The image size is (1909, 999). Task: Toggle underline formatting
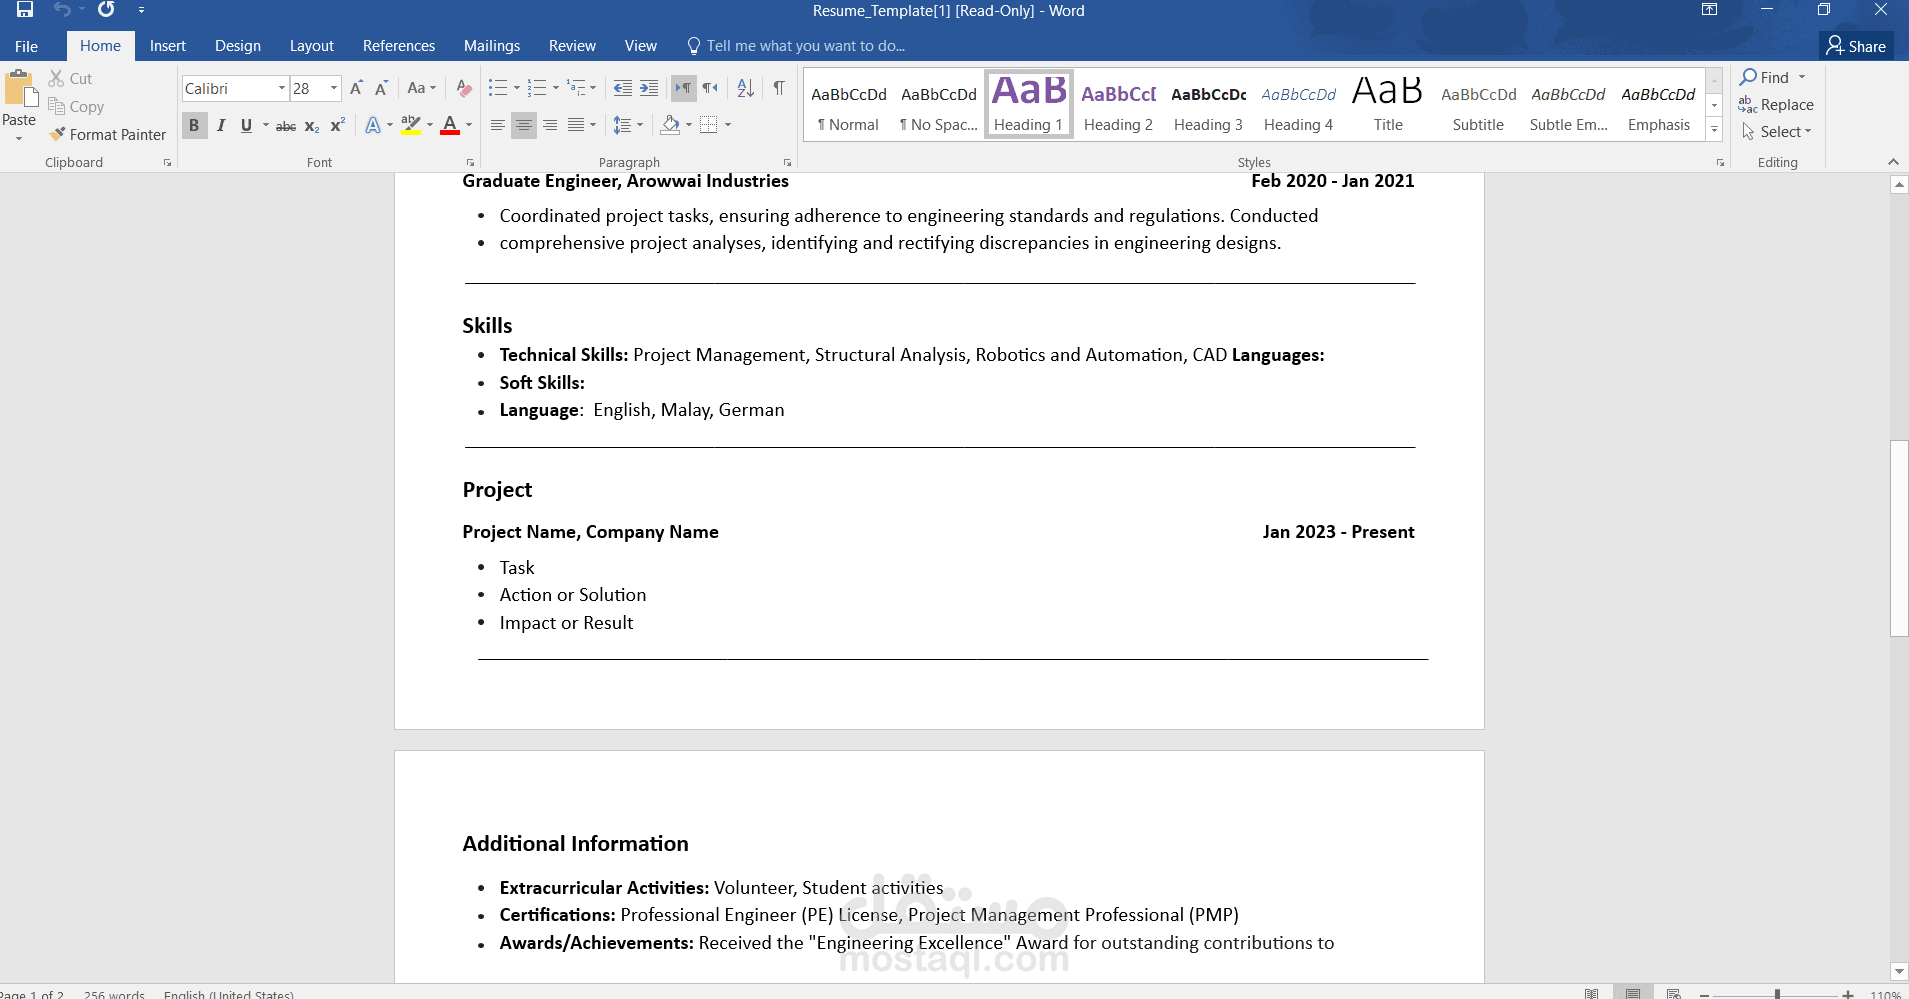point(246,125)
